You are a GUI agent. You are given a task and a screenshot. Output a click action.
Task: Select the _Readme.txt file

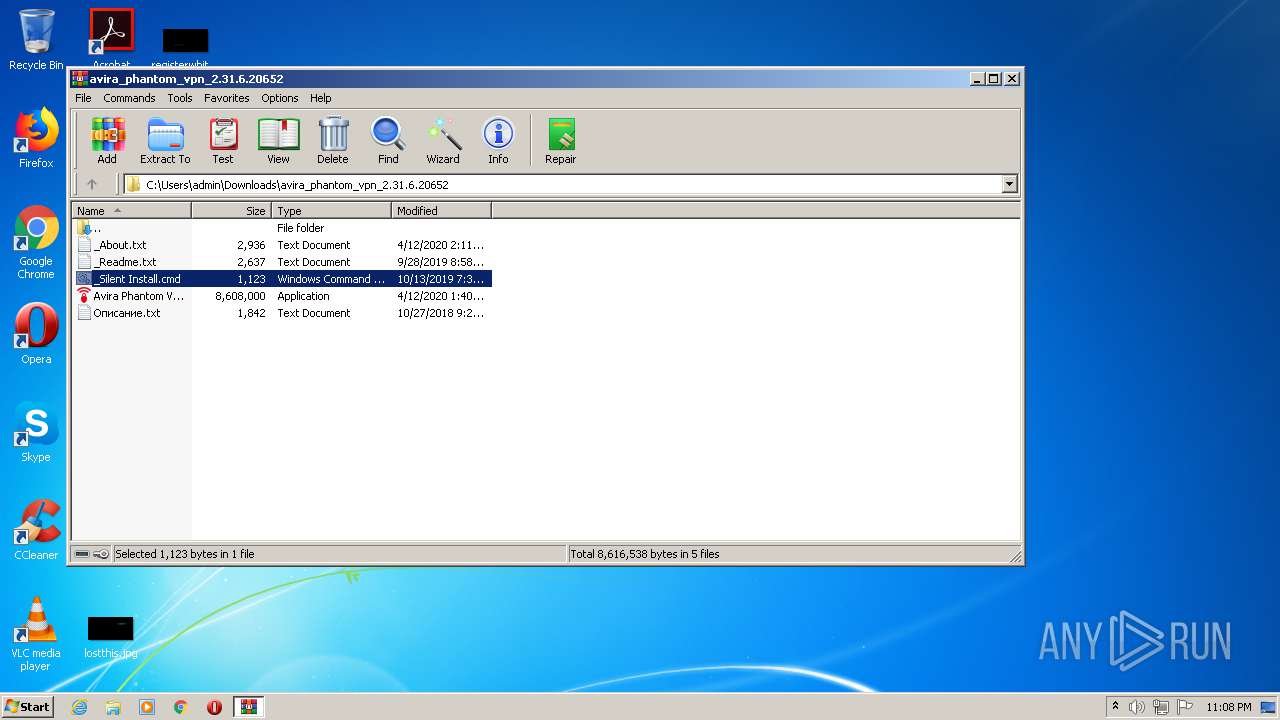point(282,262)
